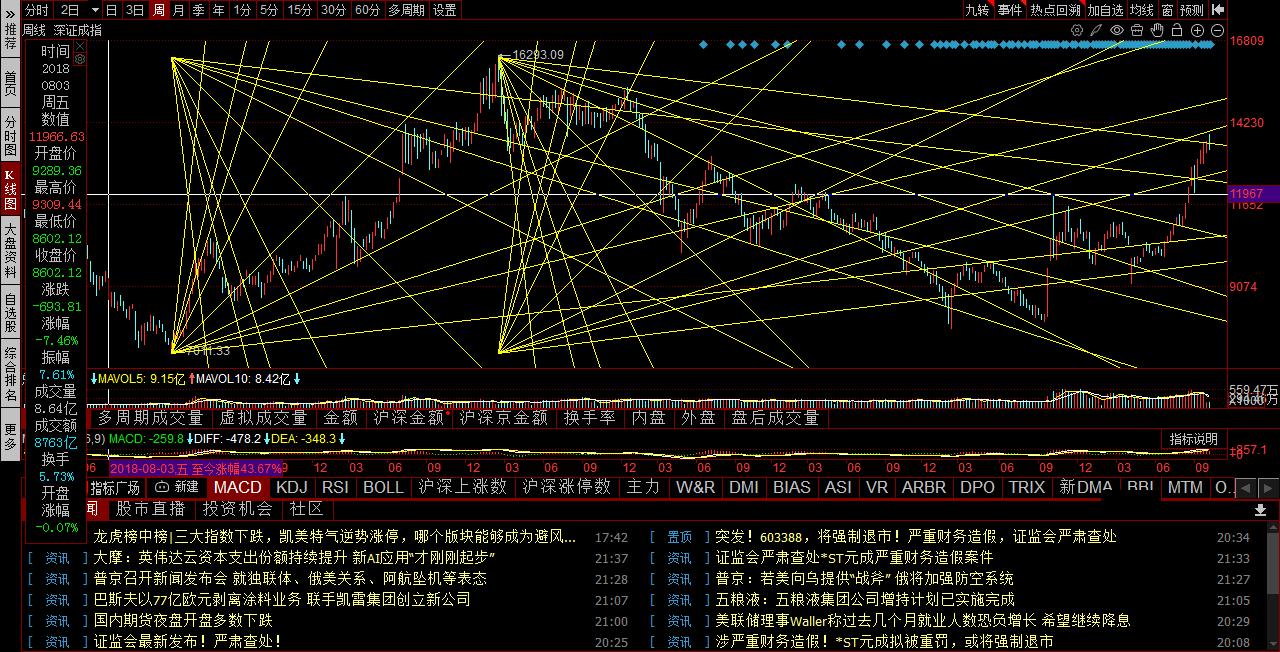Toggle the 预测 prediction button
The height and width of the screenshot is (652, 1280).
1192,10
